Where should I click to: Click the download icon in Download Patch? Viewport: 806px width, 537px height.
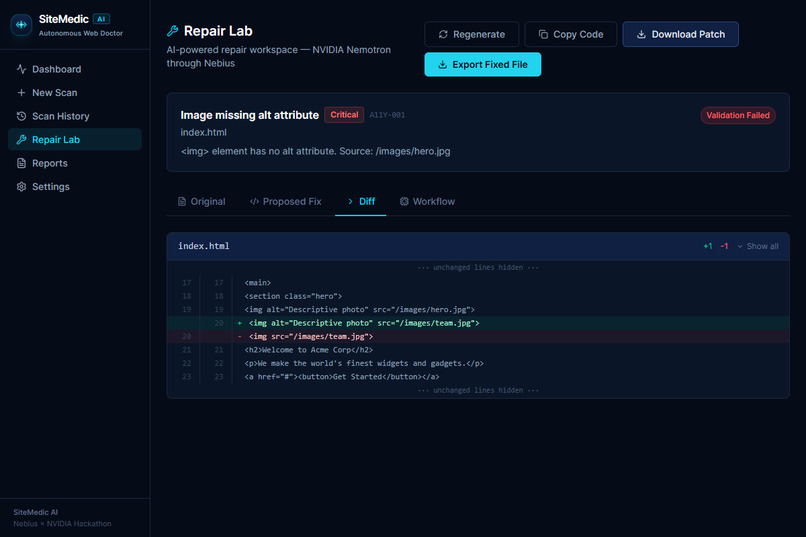[x=641, y=34]
